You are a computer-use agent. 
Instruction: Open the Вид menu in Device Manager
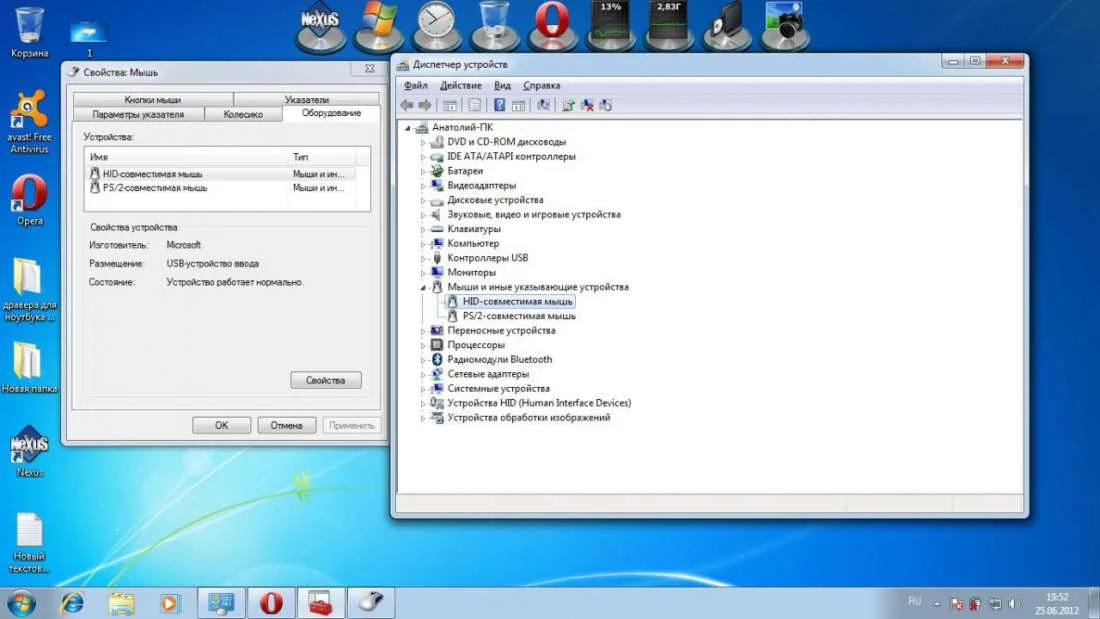(502, 86)
